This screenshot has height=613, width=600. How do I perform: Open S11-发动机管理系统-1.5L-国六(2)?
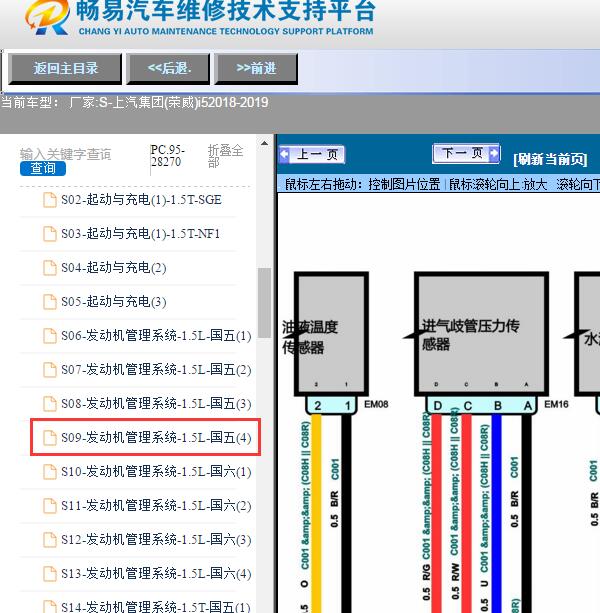(x=156, y=506)
